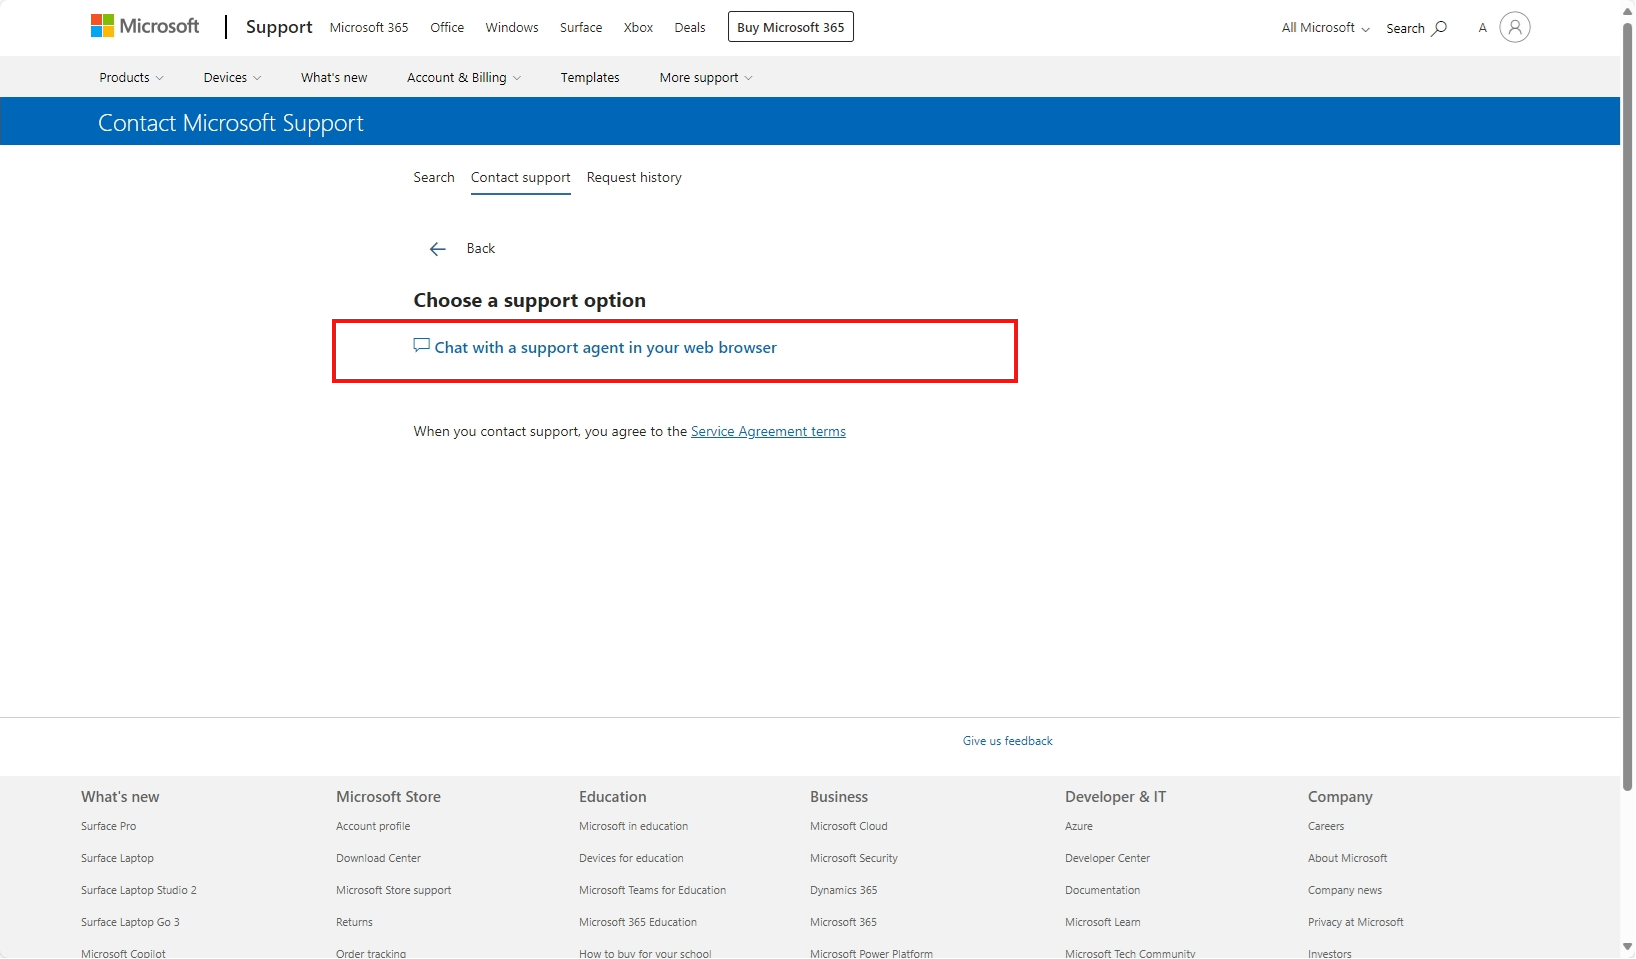
Task: Switch to the Search tab
Action: [x=434, y=177]
